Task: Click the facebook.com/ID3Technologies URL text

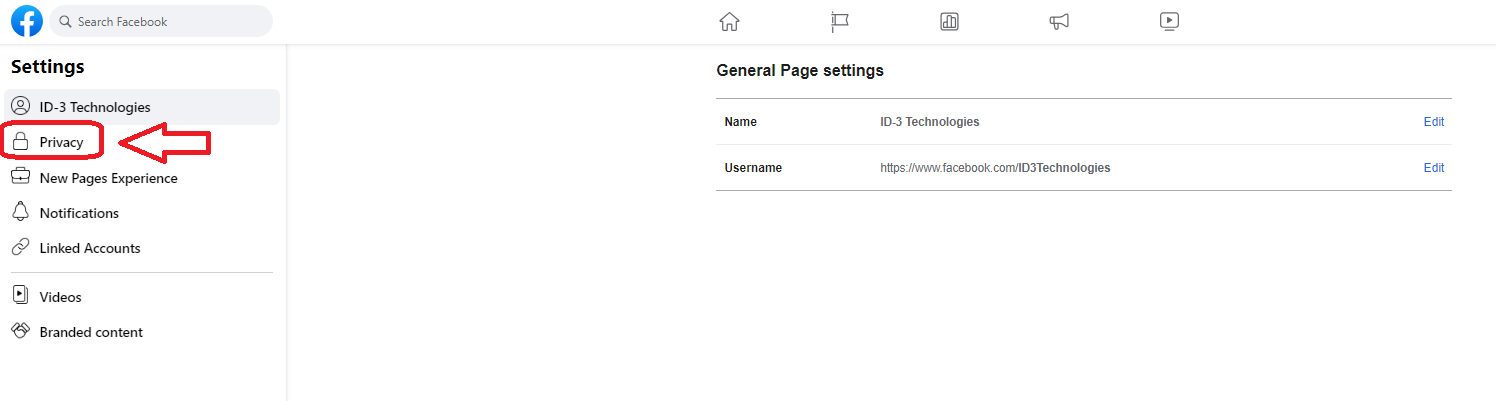Action: pyautogui.click(x=995, y=168)
